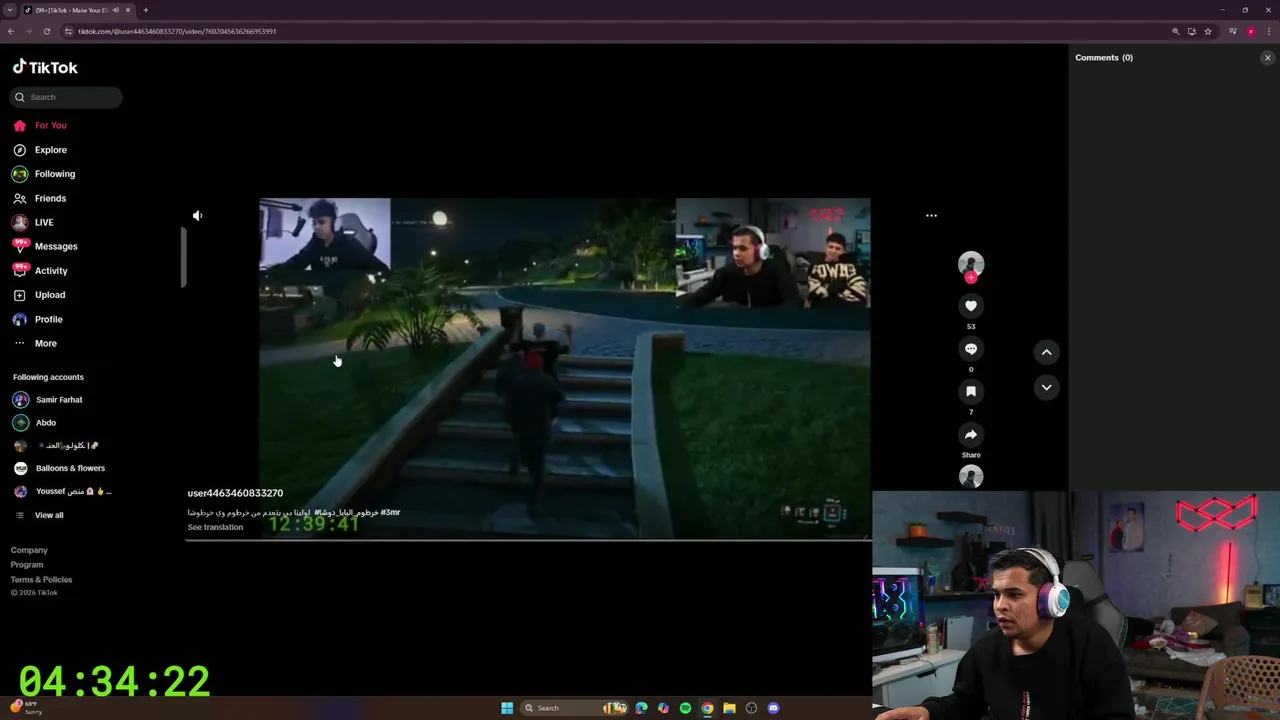Go back in the browser
Screen dimensions: 1280x720
pos(11,31)
